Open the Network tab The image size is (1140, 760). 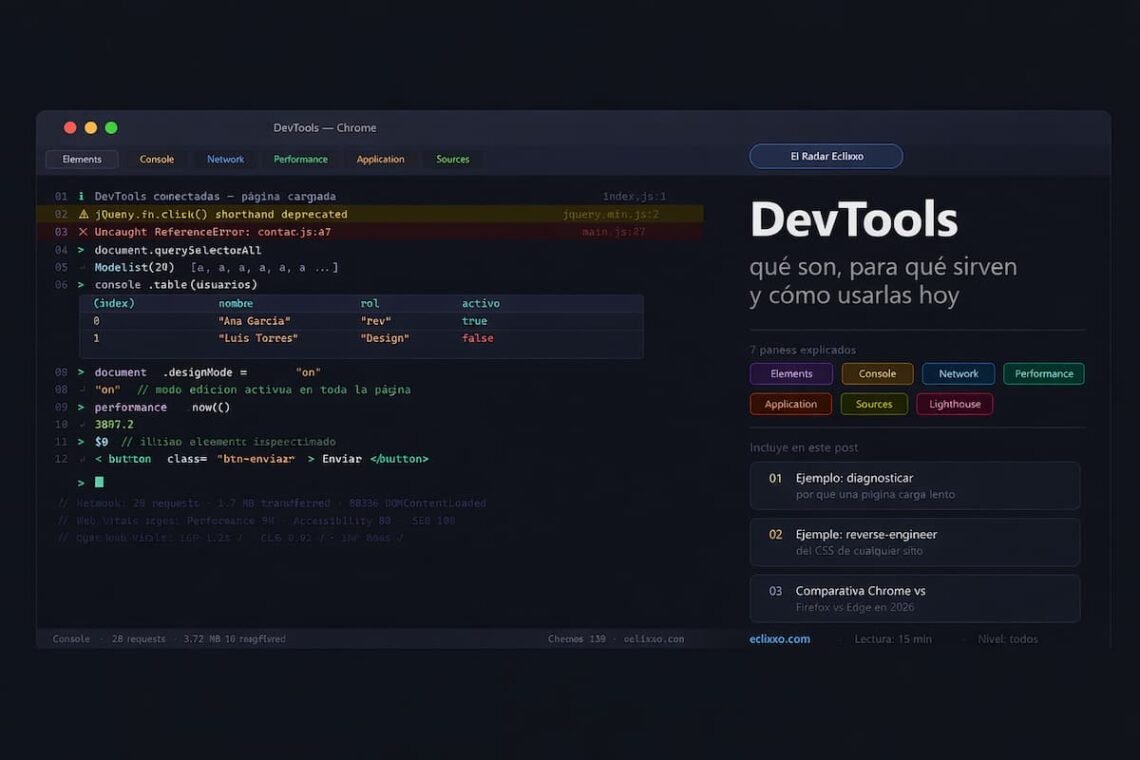pos(225,159)
